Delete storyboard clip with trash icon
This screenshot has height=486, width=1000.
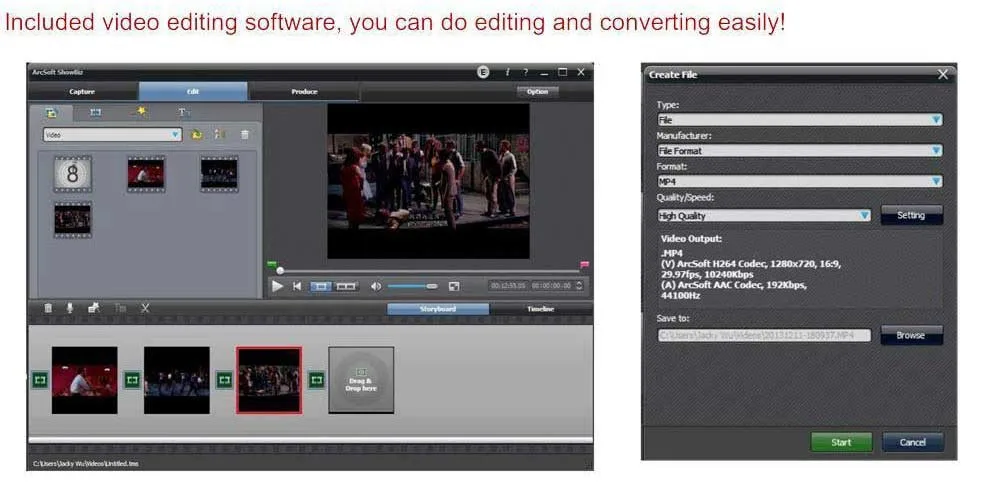click(x=48, y=308)
